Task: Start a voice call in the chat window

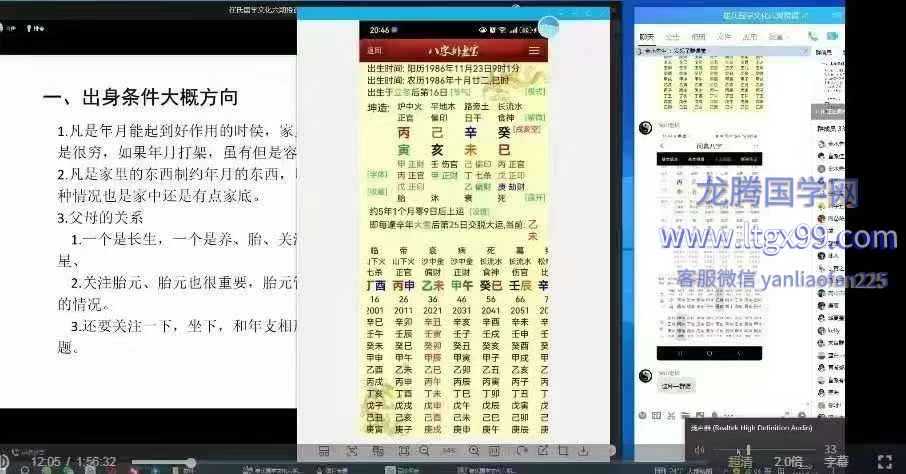Action: 812,37
